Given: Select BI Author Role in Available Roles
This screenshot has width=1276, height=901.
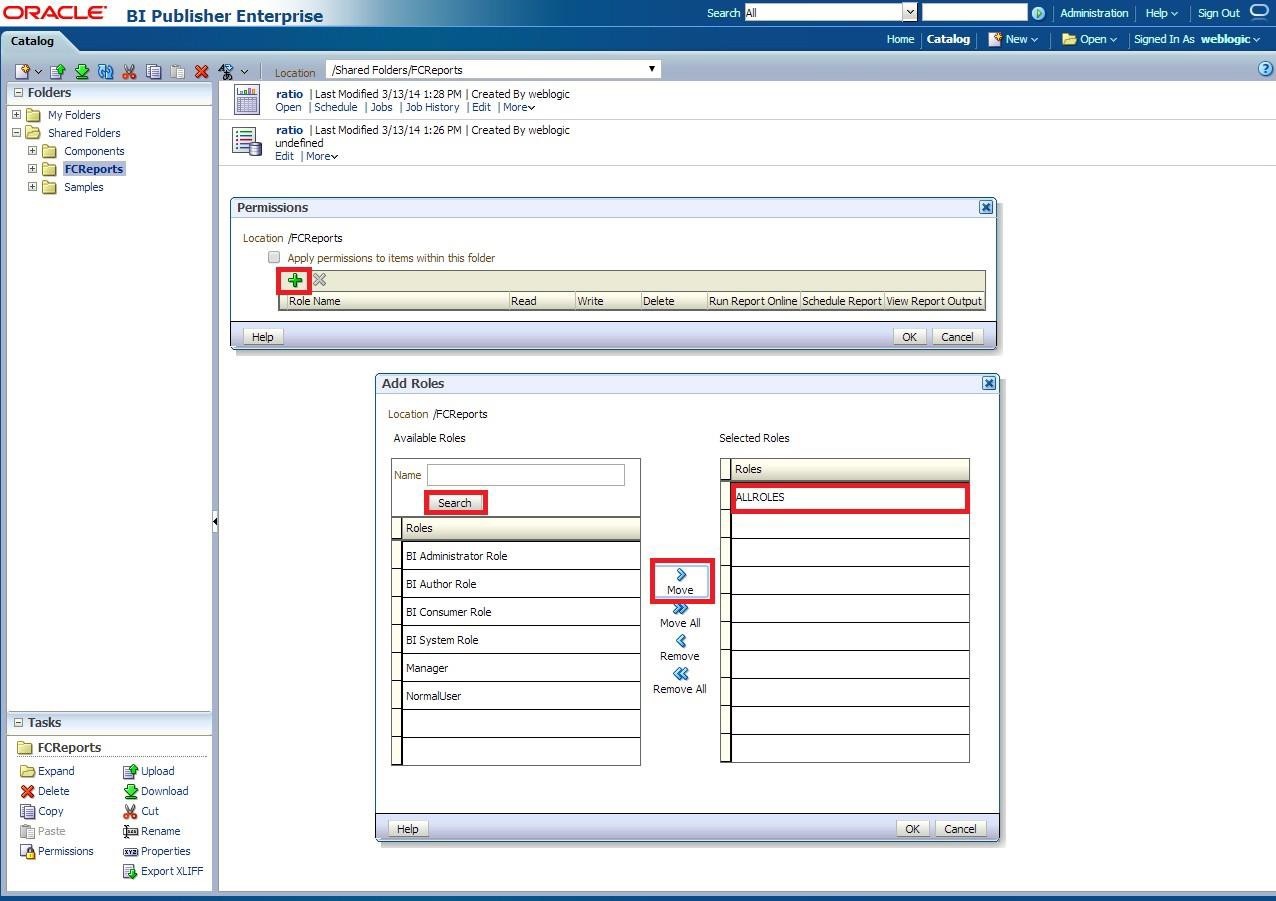Looking at the screenshot, I should (x=520, y=584).
